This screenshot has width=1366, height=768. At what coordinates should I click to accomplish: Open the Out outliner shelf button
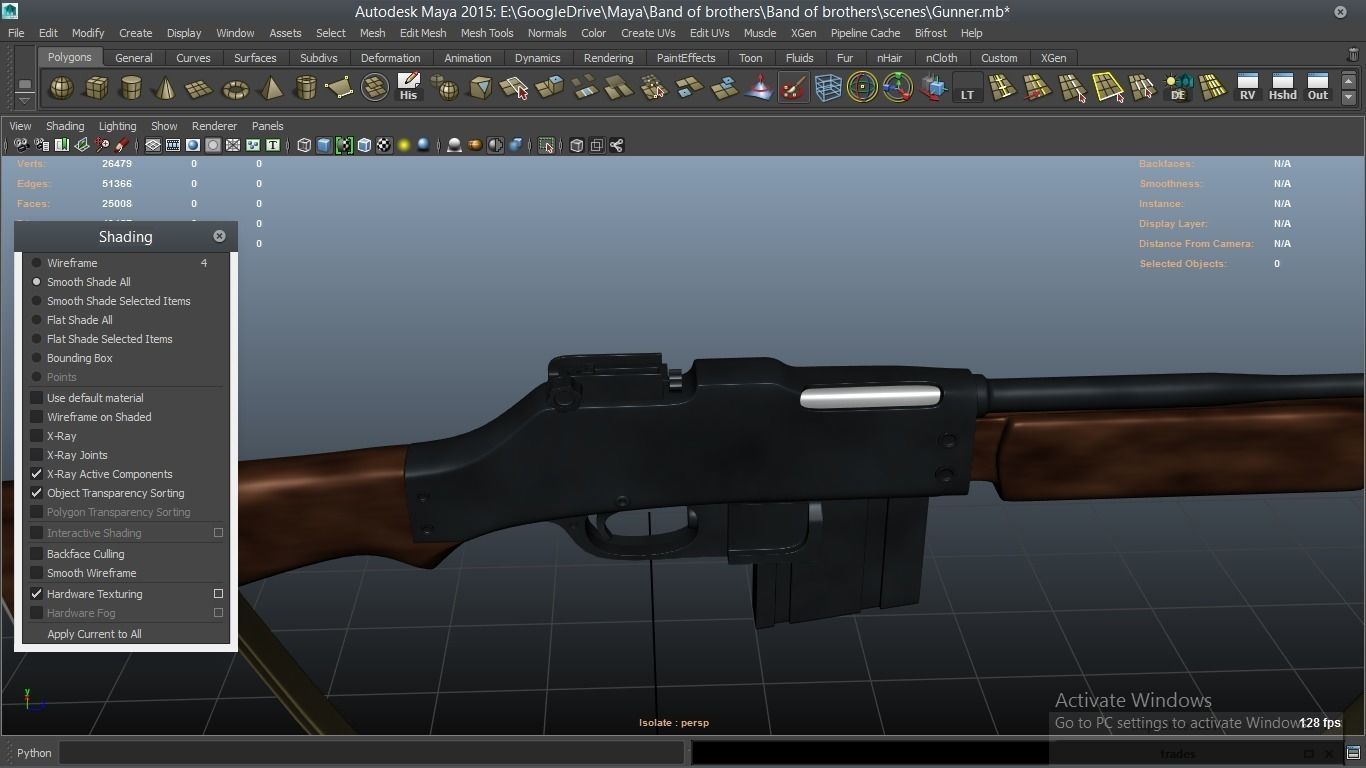[x=1318, y=88]
